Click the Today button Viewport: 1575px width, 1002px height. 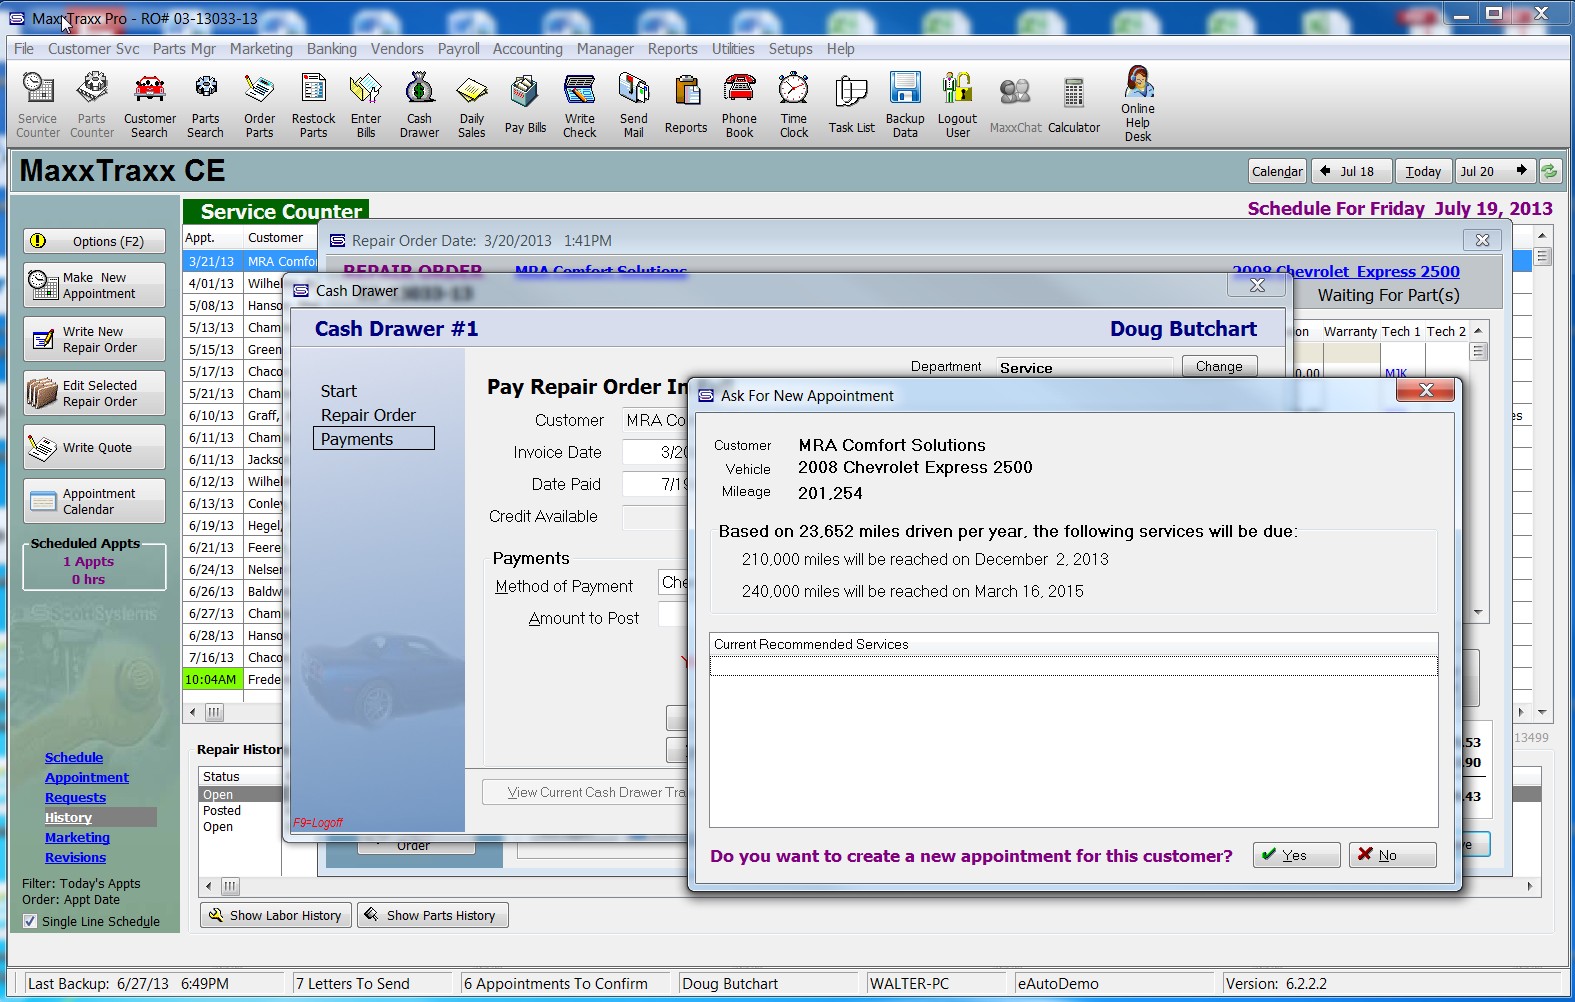click(x=1423, y=171)
